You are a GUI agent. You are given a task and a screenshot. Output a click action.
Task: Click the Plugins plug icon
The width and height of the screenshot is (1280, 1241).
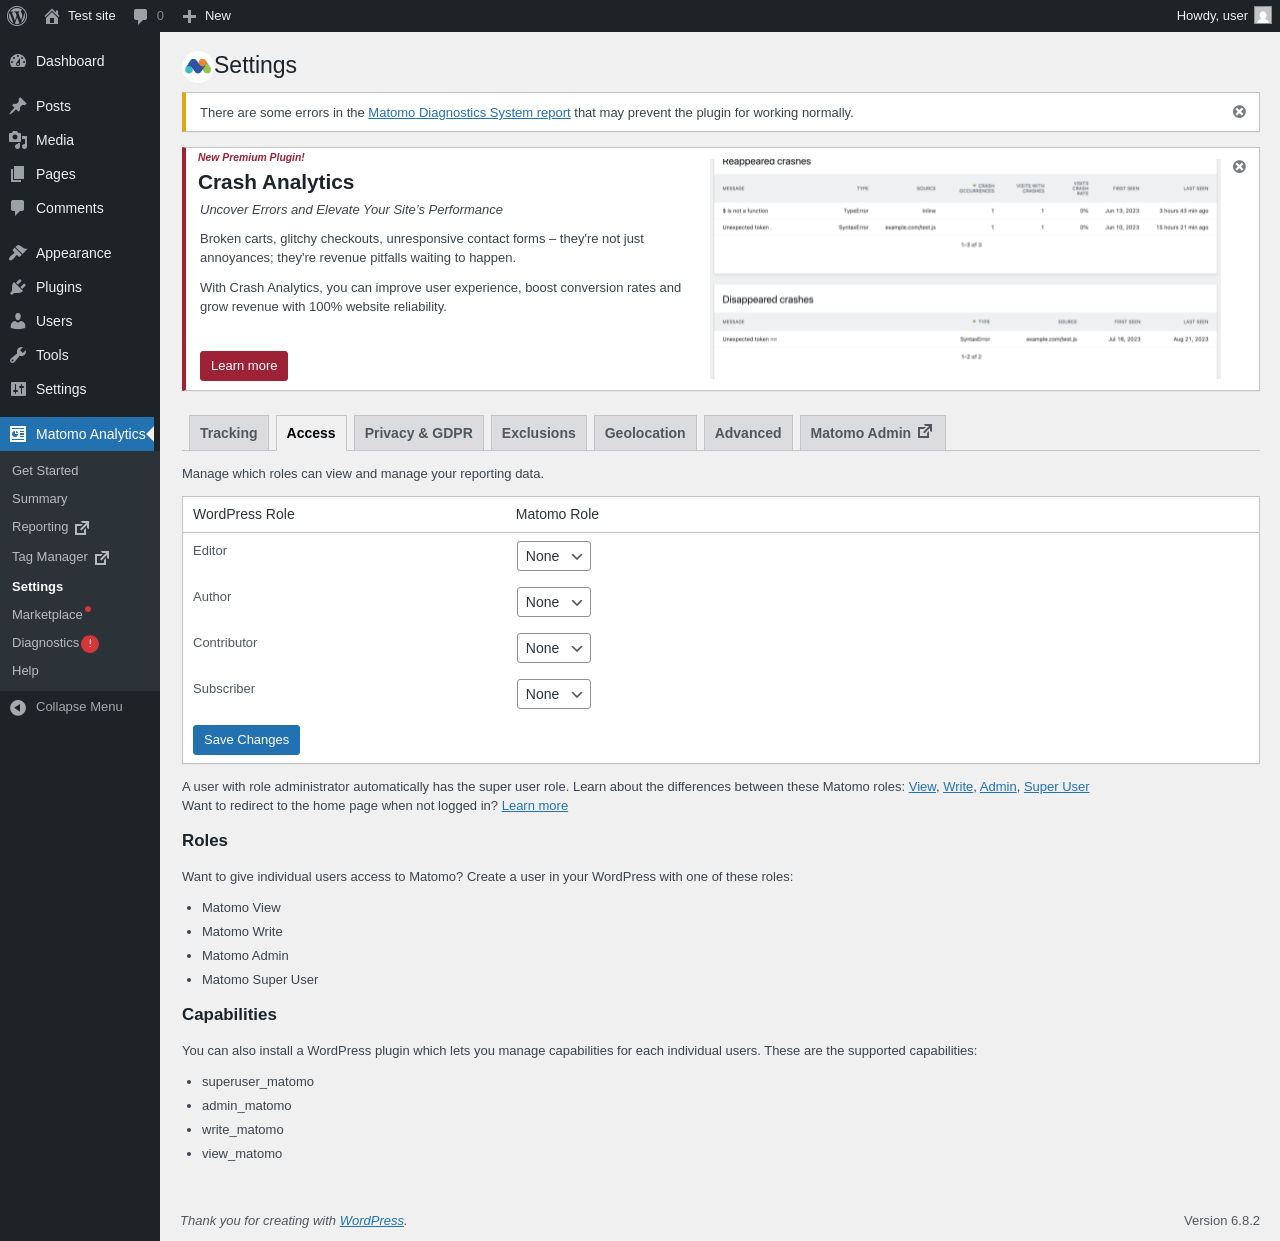18,287
